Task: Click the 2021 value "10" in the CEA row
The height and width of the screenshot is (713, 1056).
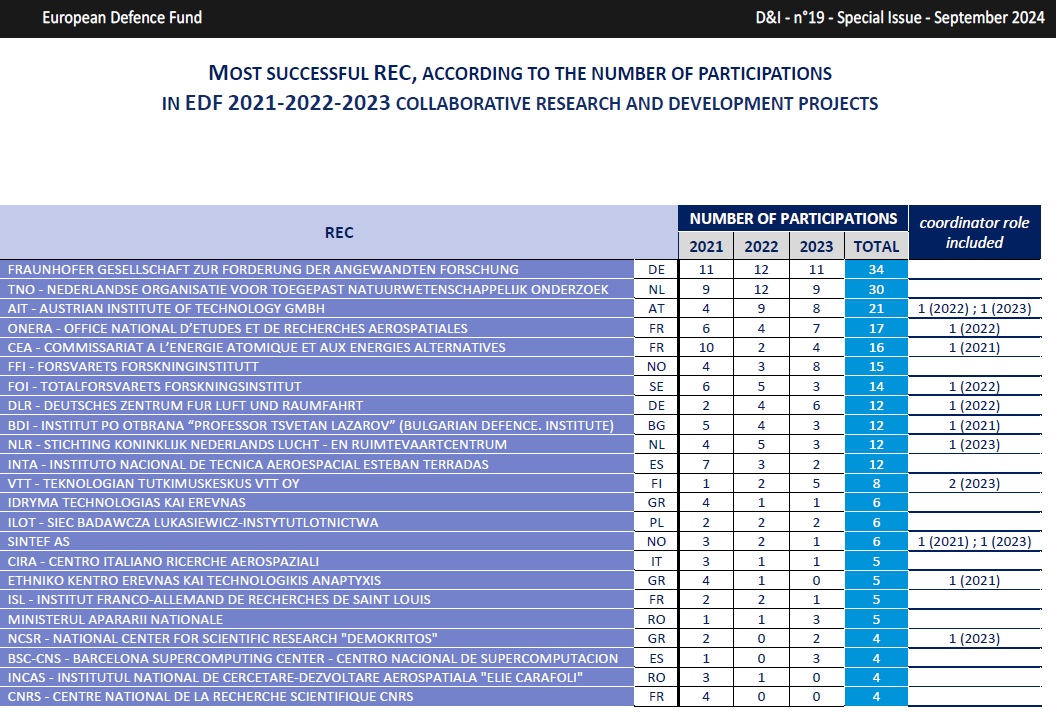Action: tap(706, 347)
